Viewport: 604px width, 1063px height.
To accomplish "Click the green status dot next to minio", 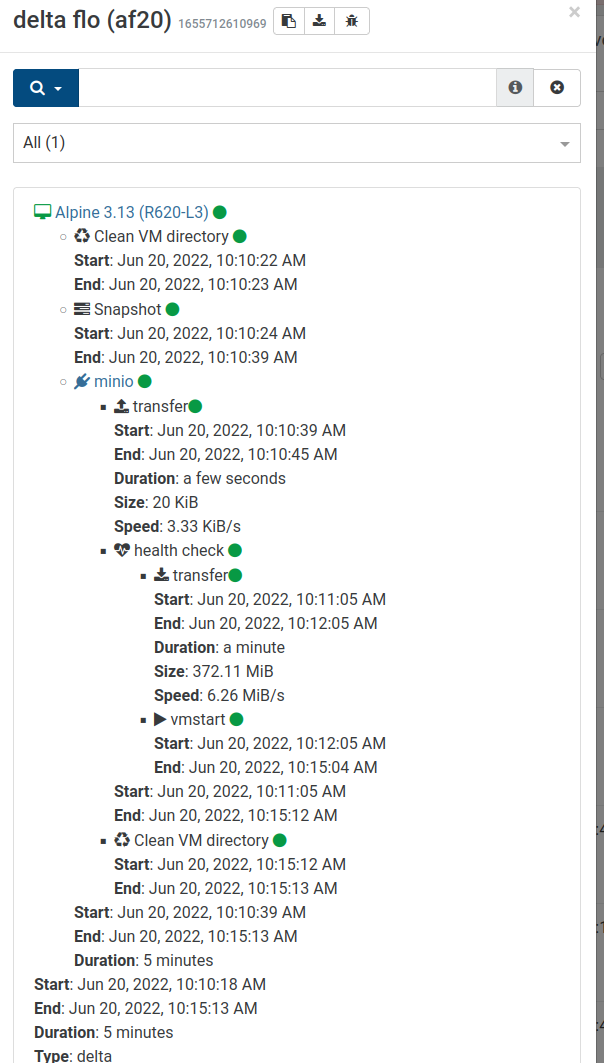I will click(144, 382).
